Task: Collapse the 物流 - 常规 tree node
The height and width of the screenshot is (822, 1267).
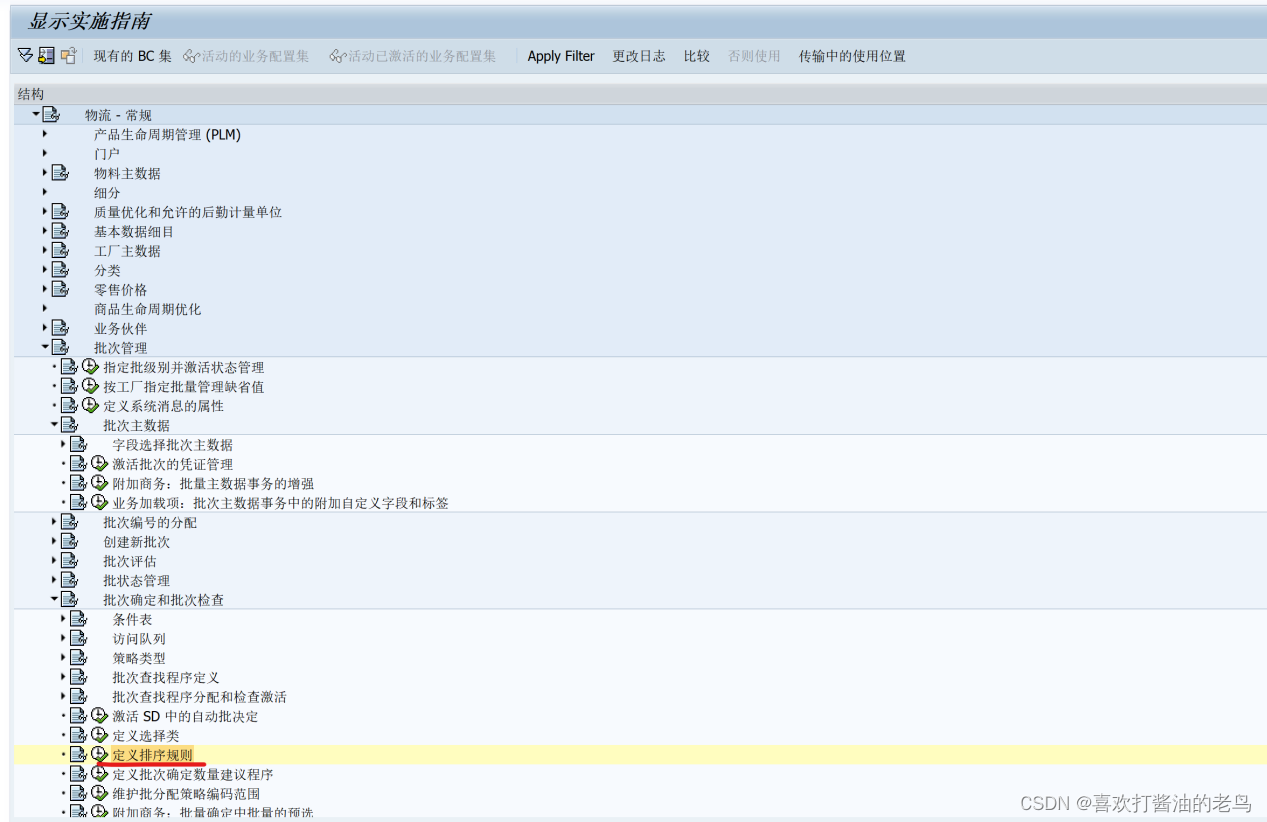Action: pos(35,114)
